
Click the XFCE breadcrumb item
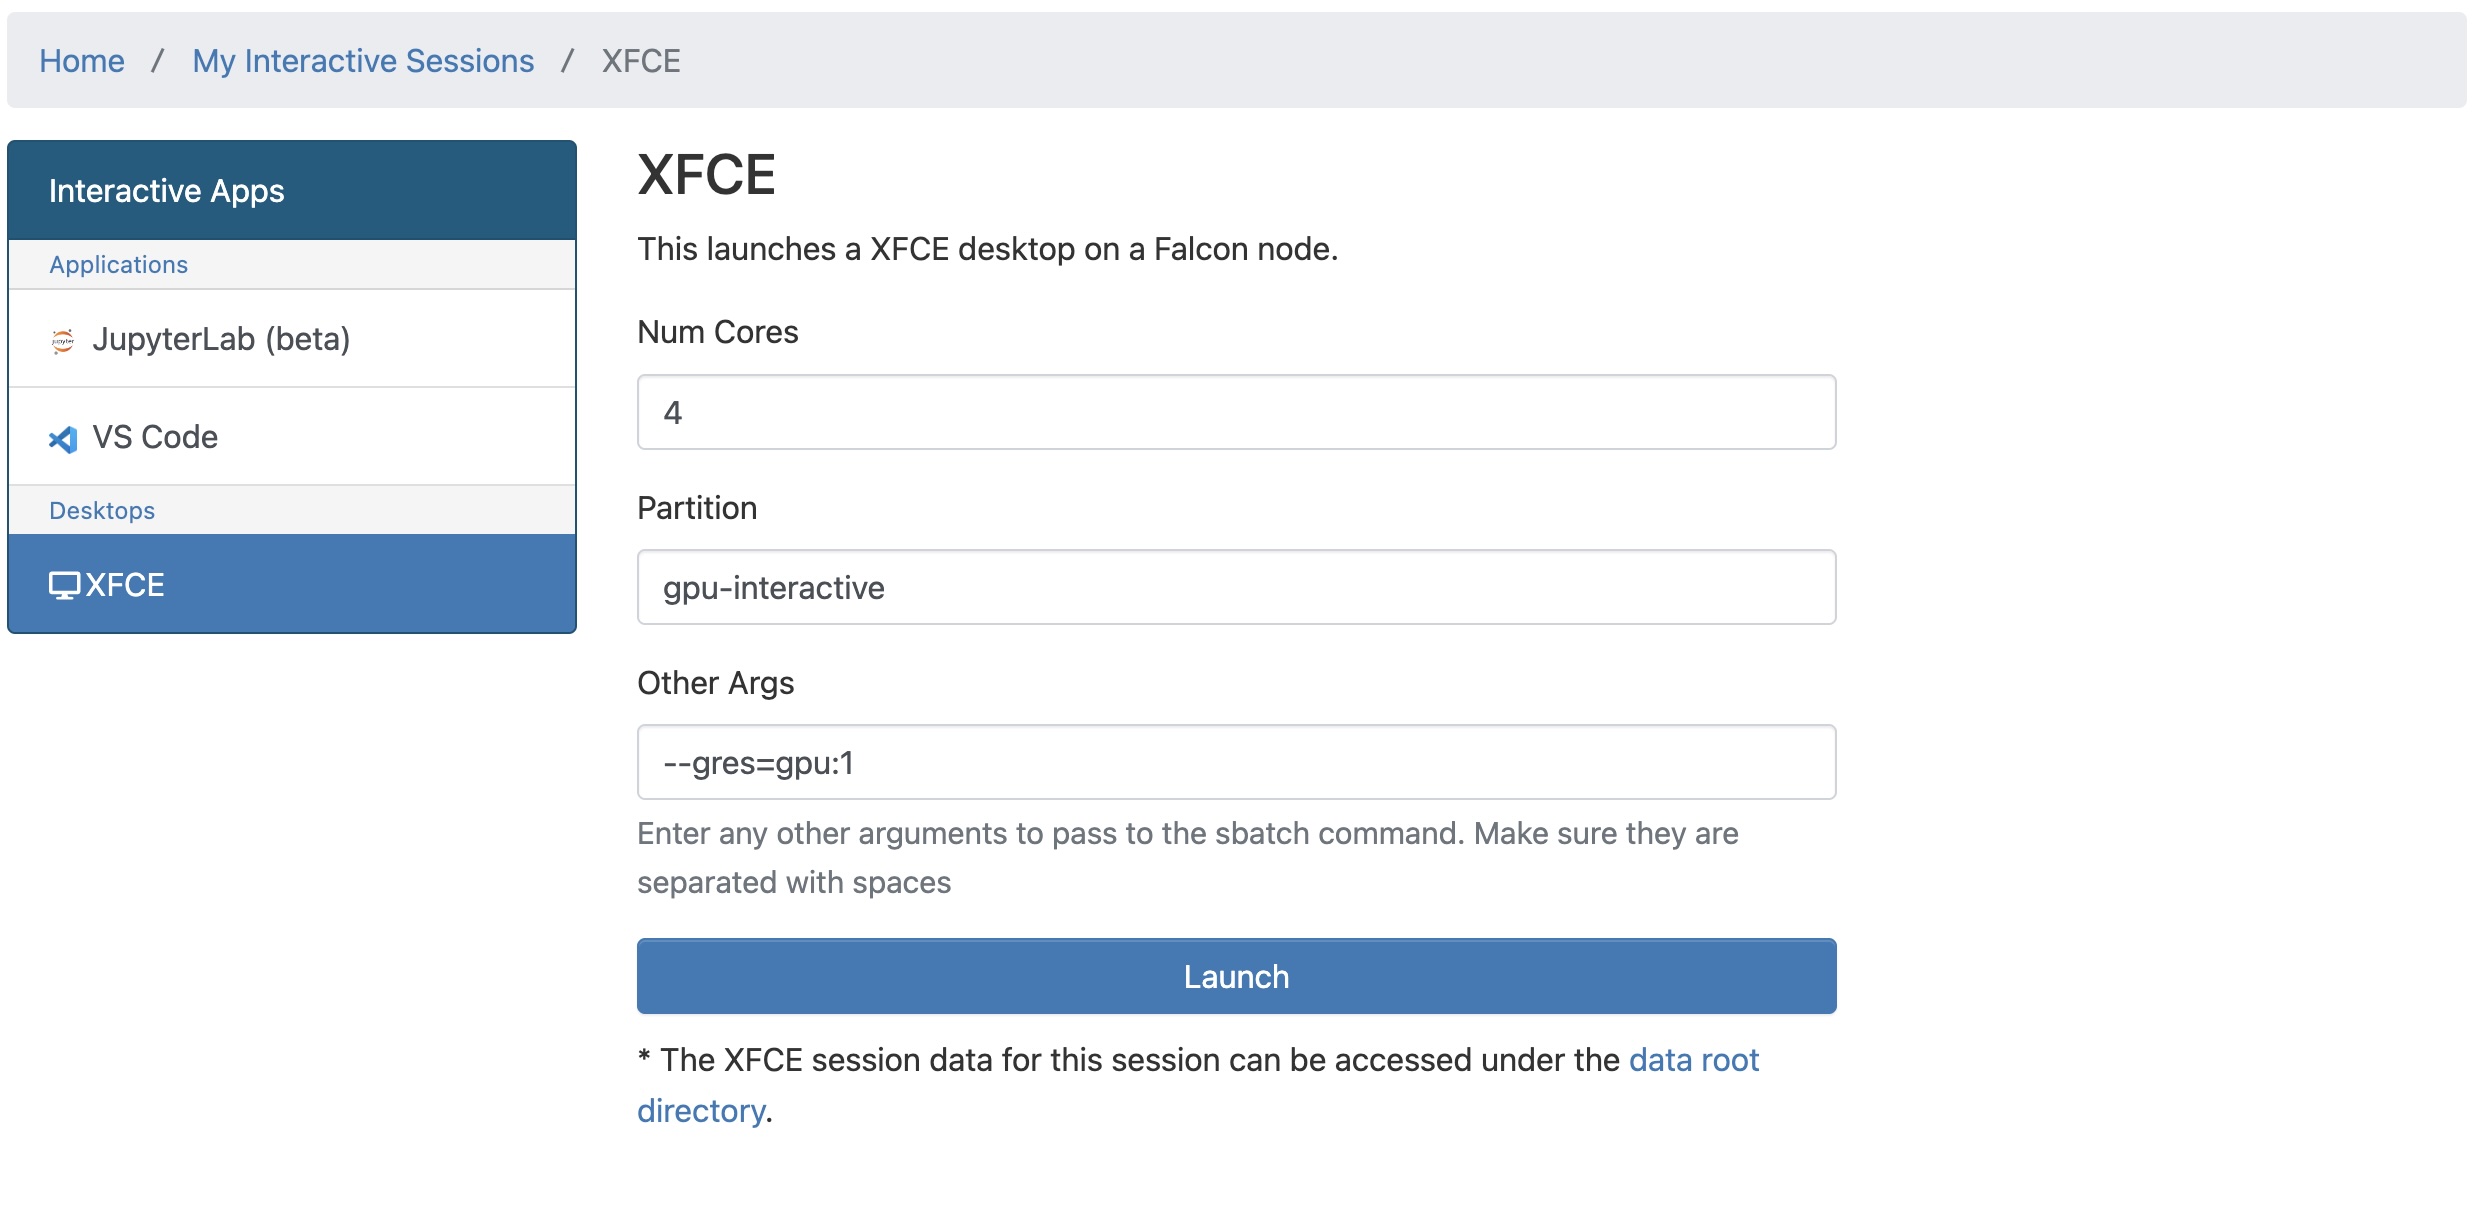click(641, 61)
